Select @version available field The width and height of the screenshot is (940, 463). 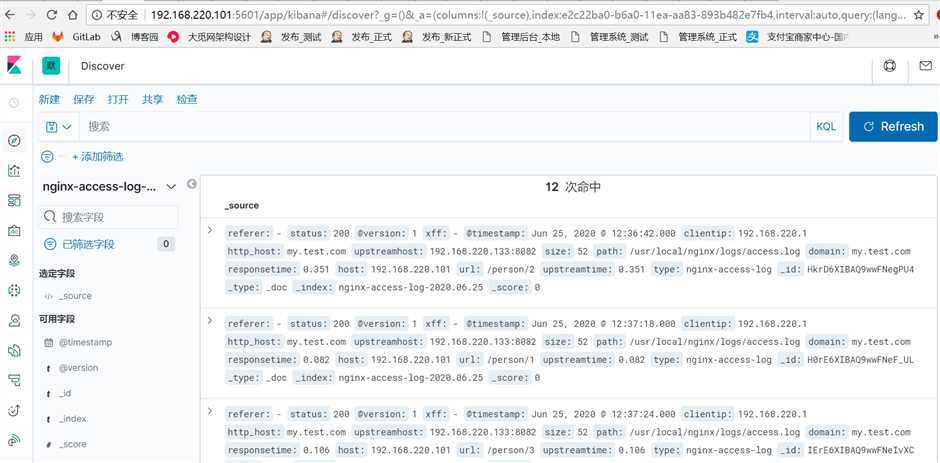click(x=79, y=368)
